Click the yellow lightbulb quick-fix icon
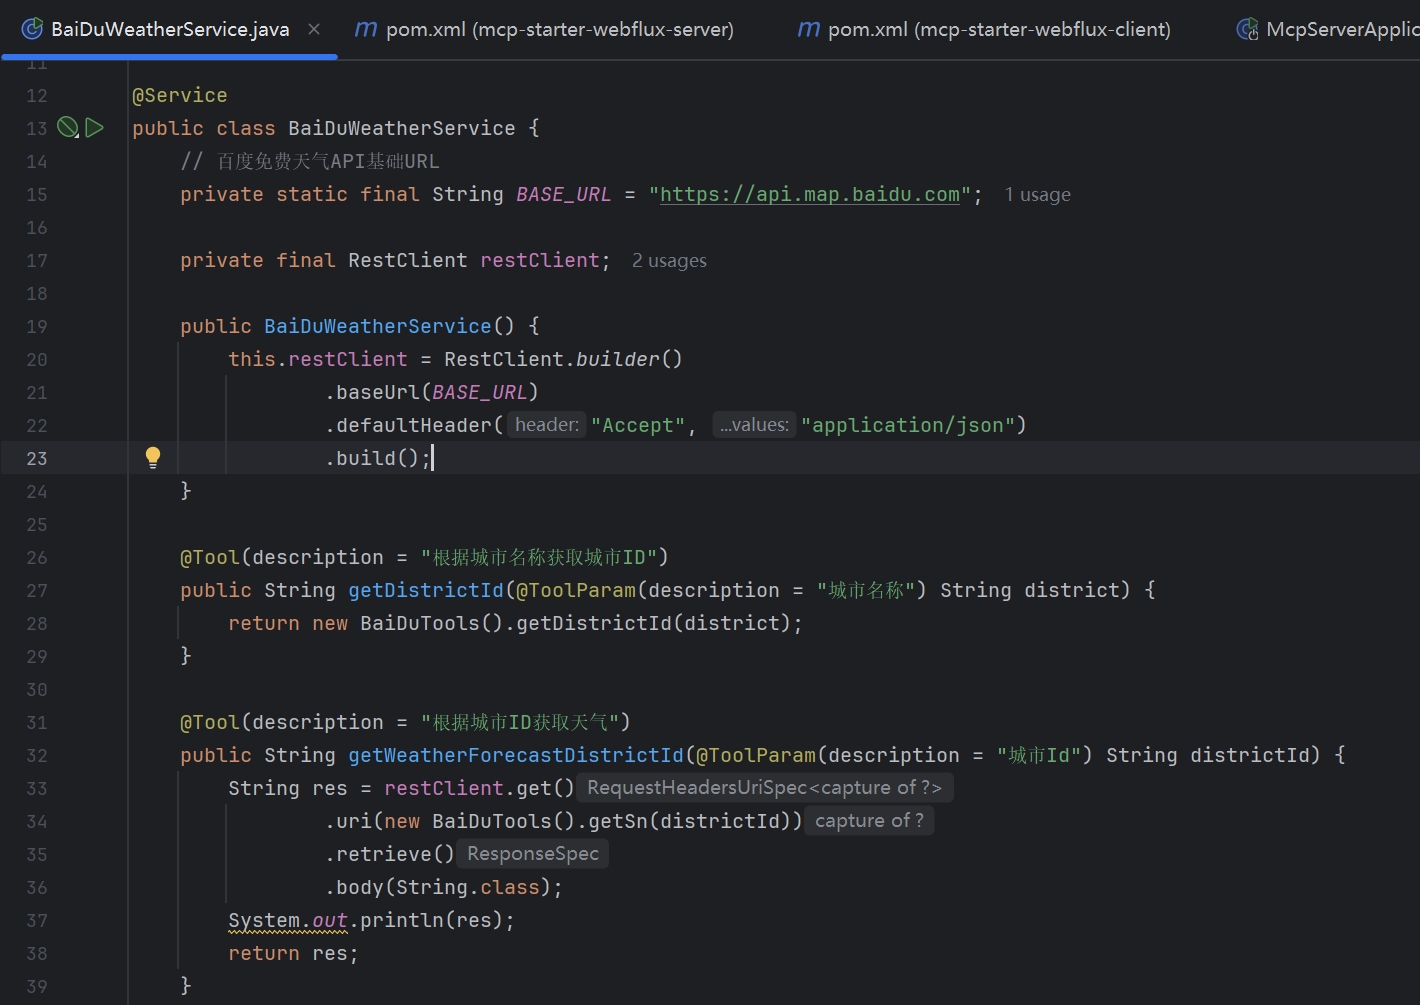Screen dimensions: 1420x1005 [153, 457]
